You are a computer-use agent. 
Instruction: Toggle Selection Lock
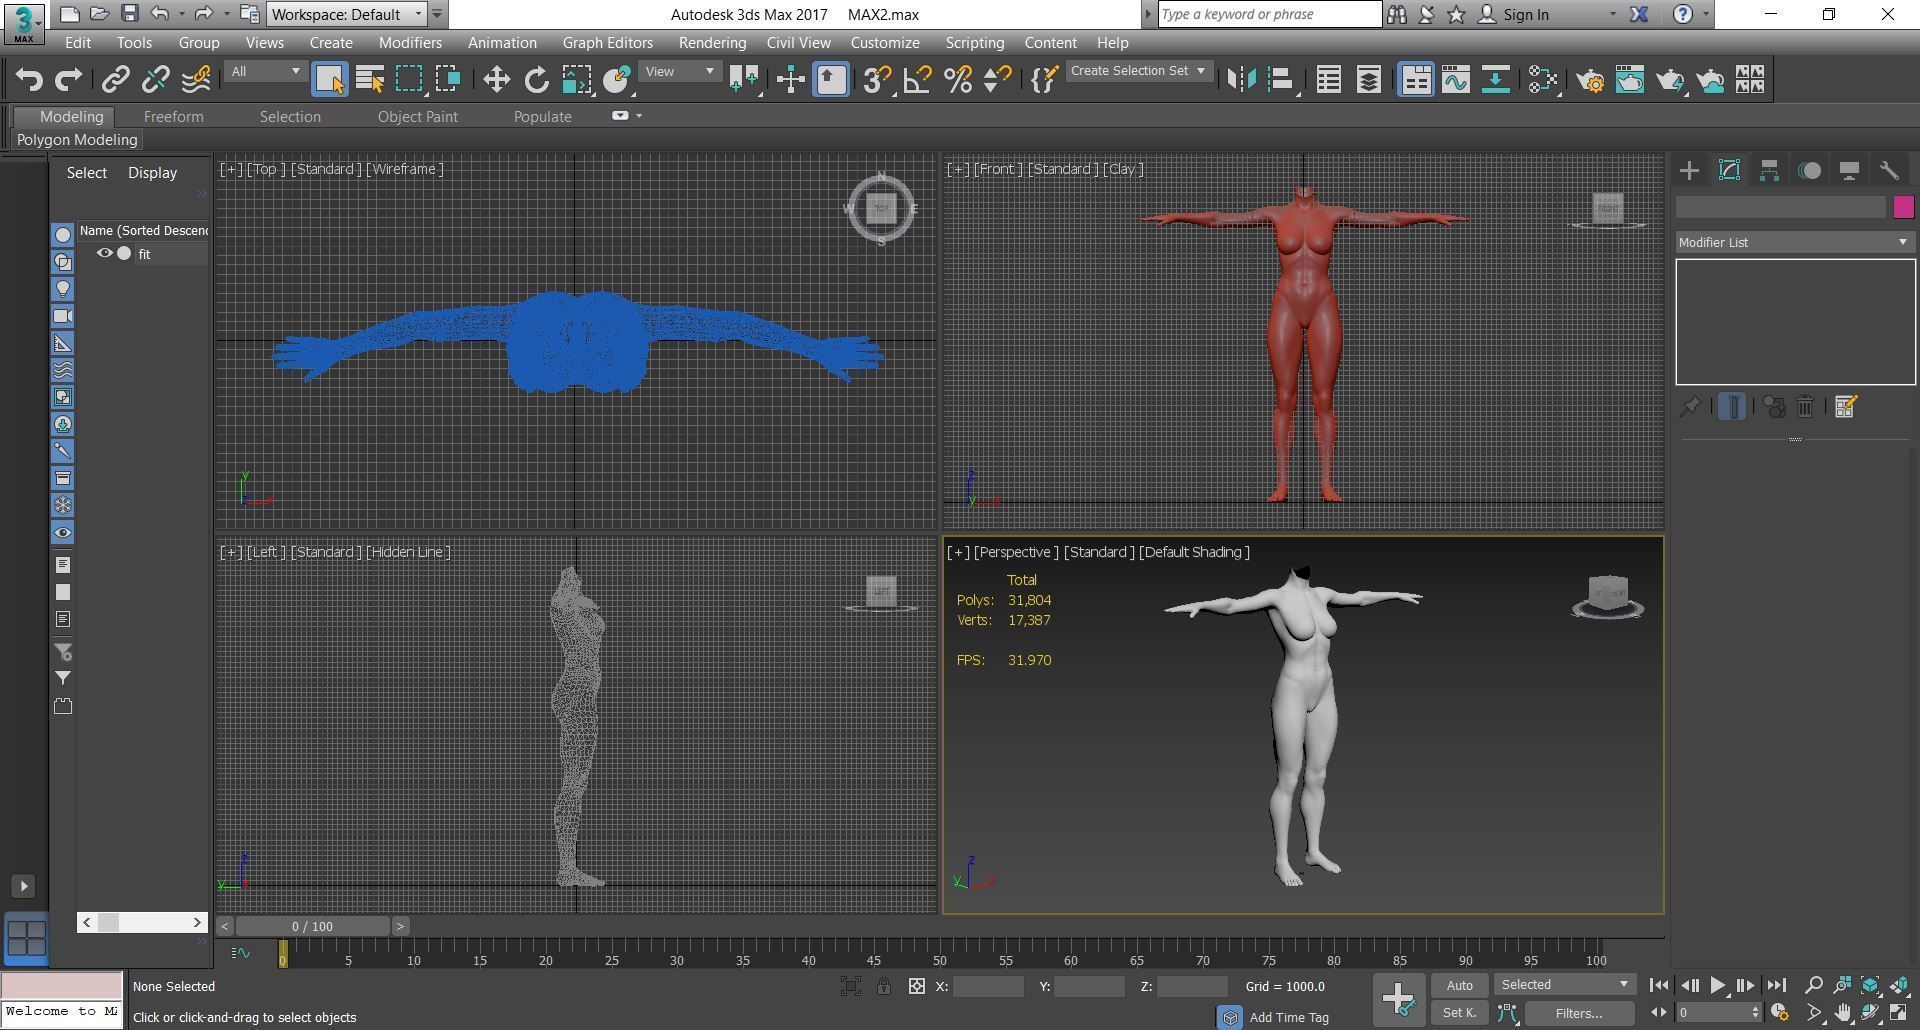884,986
